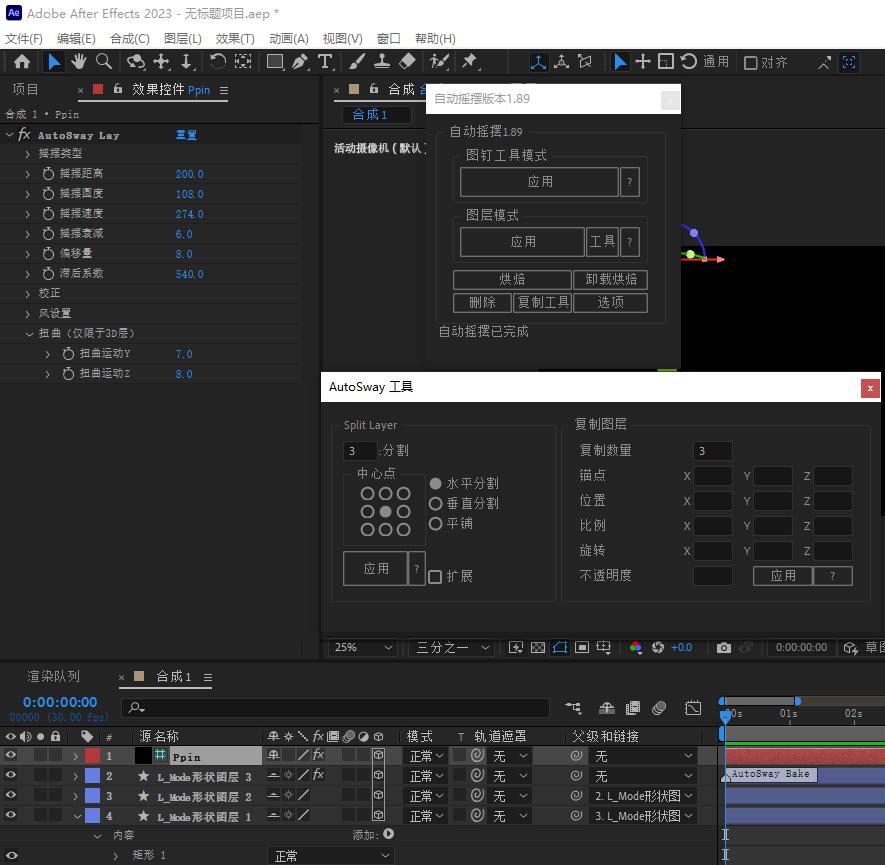This screenshot has height=865, width=885.
Task: Click blue label color swatch of layer 2
Action: (x=93, y=776)
